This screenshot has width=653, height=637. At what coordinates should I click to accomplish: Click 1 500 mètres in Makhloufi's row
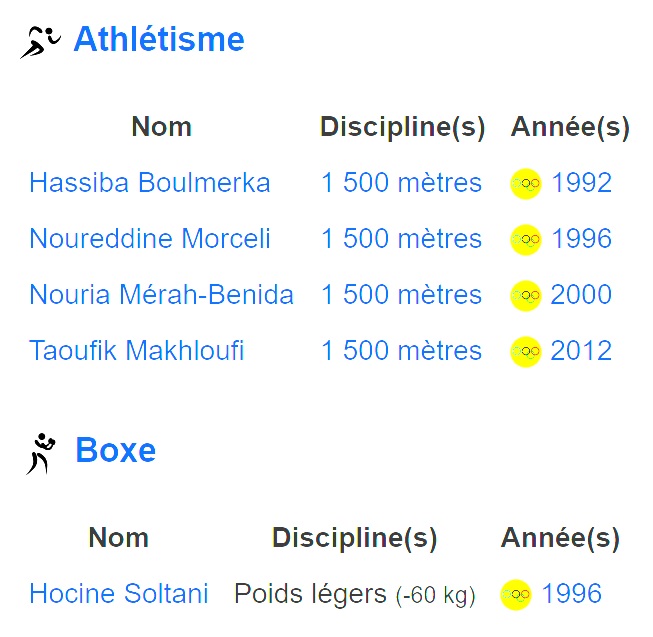(x=401, y=350)
